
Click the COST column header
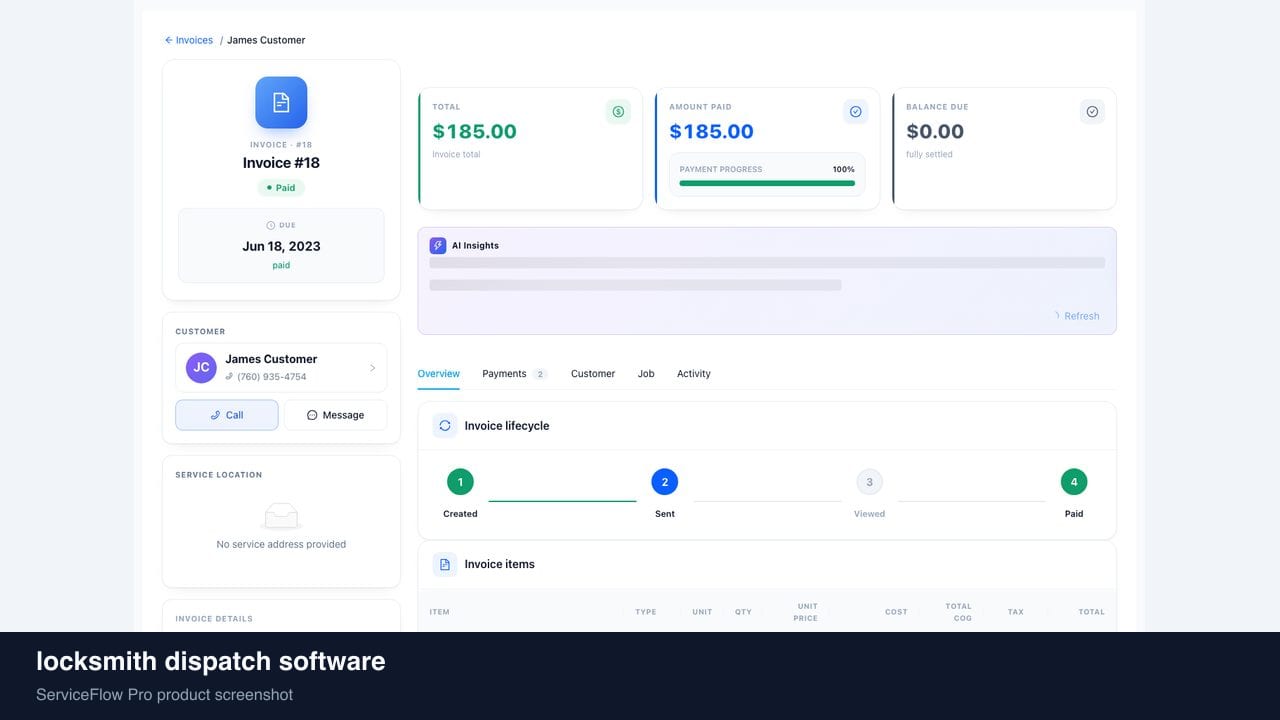click(x=896, y=612)
